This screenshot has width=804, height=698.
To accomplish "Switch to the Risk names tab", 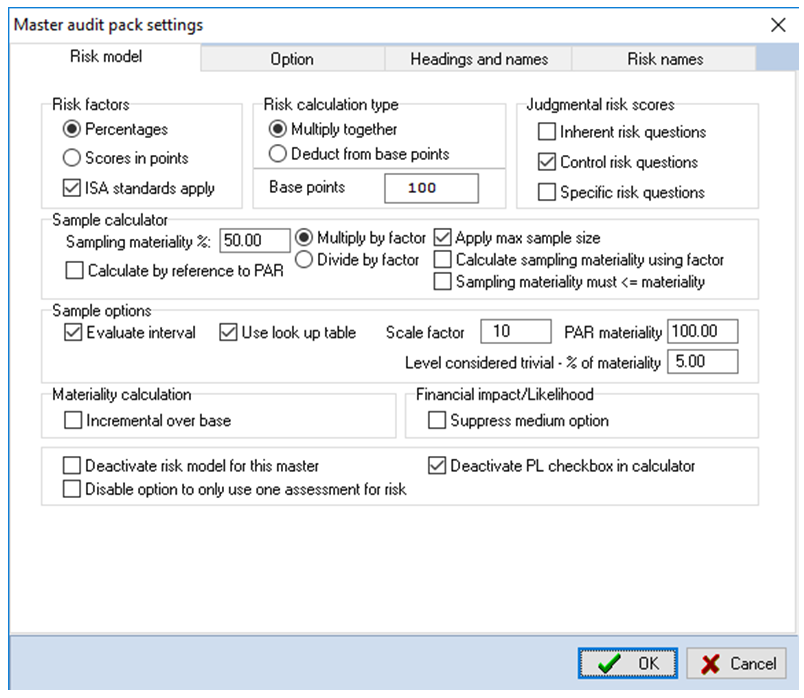I will pos(665,59).
